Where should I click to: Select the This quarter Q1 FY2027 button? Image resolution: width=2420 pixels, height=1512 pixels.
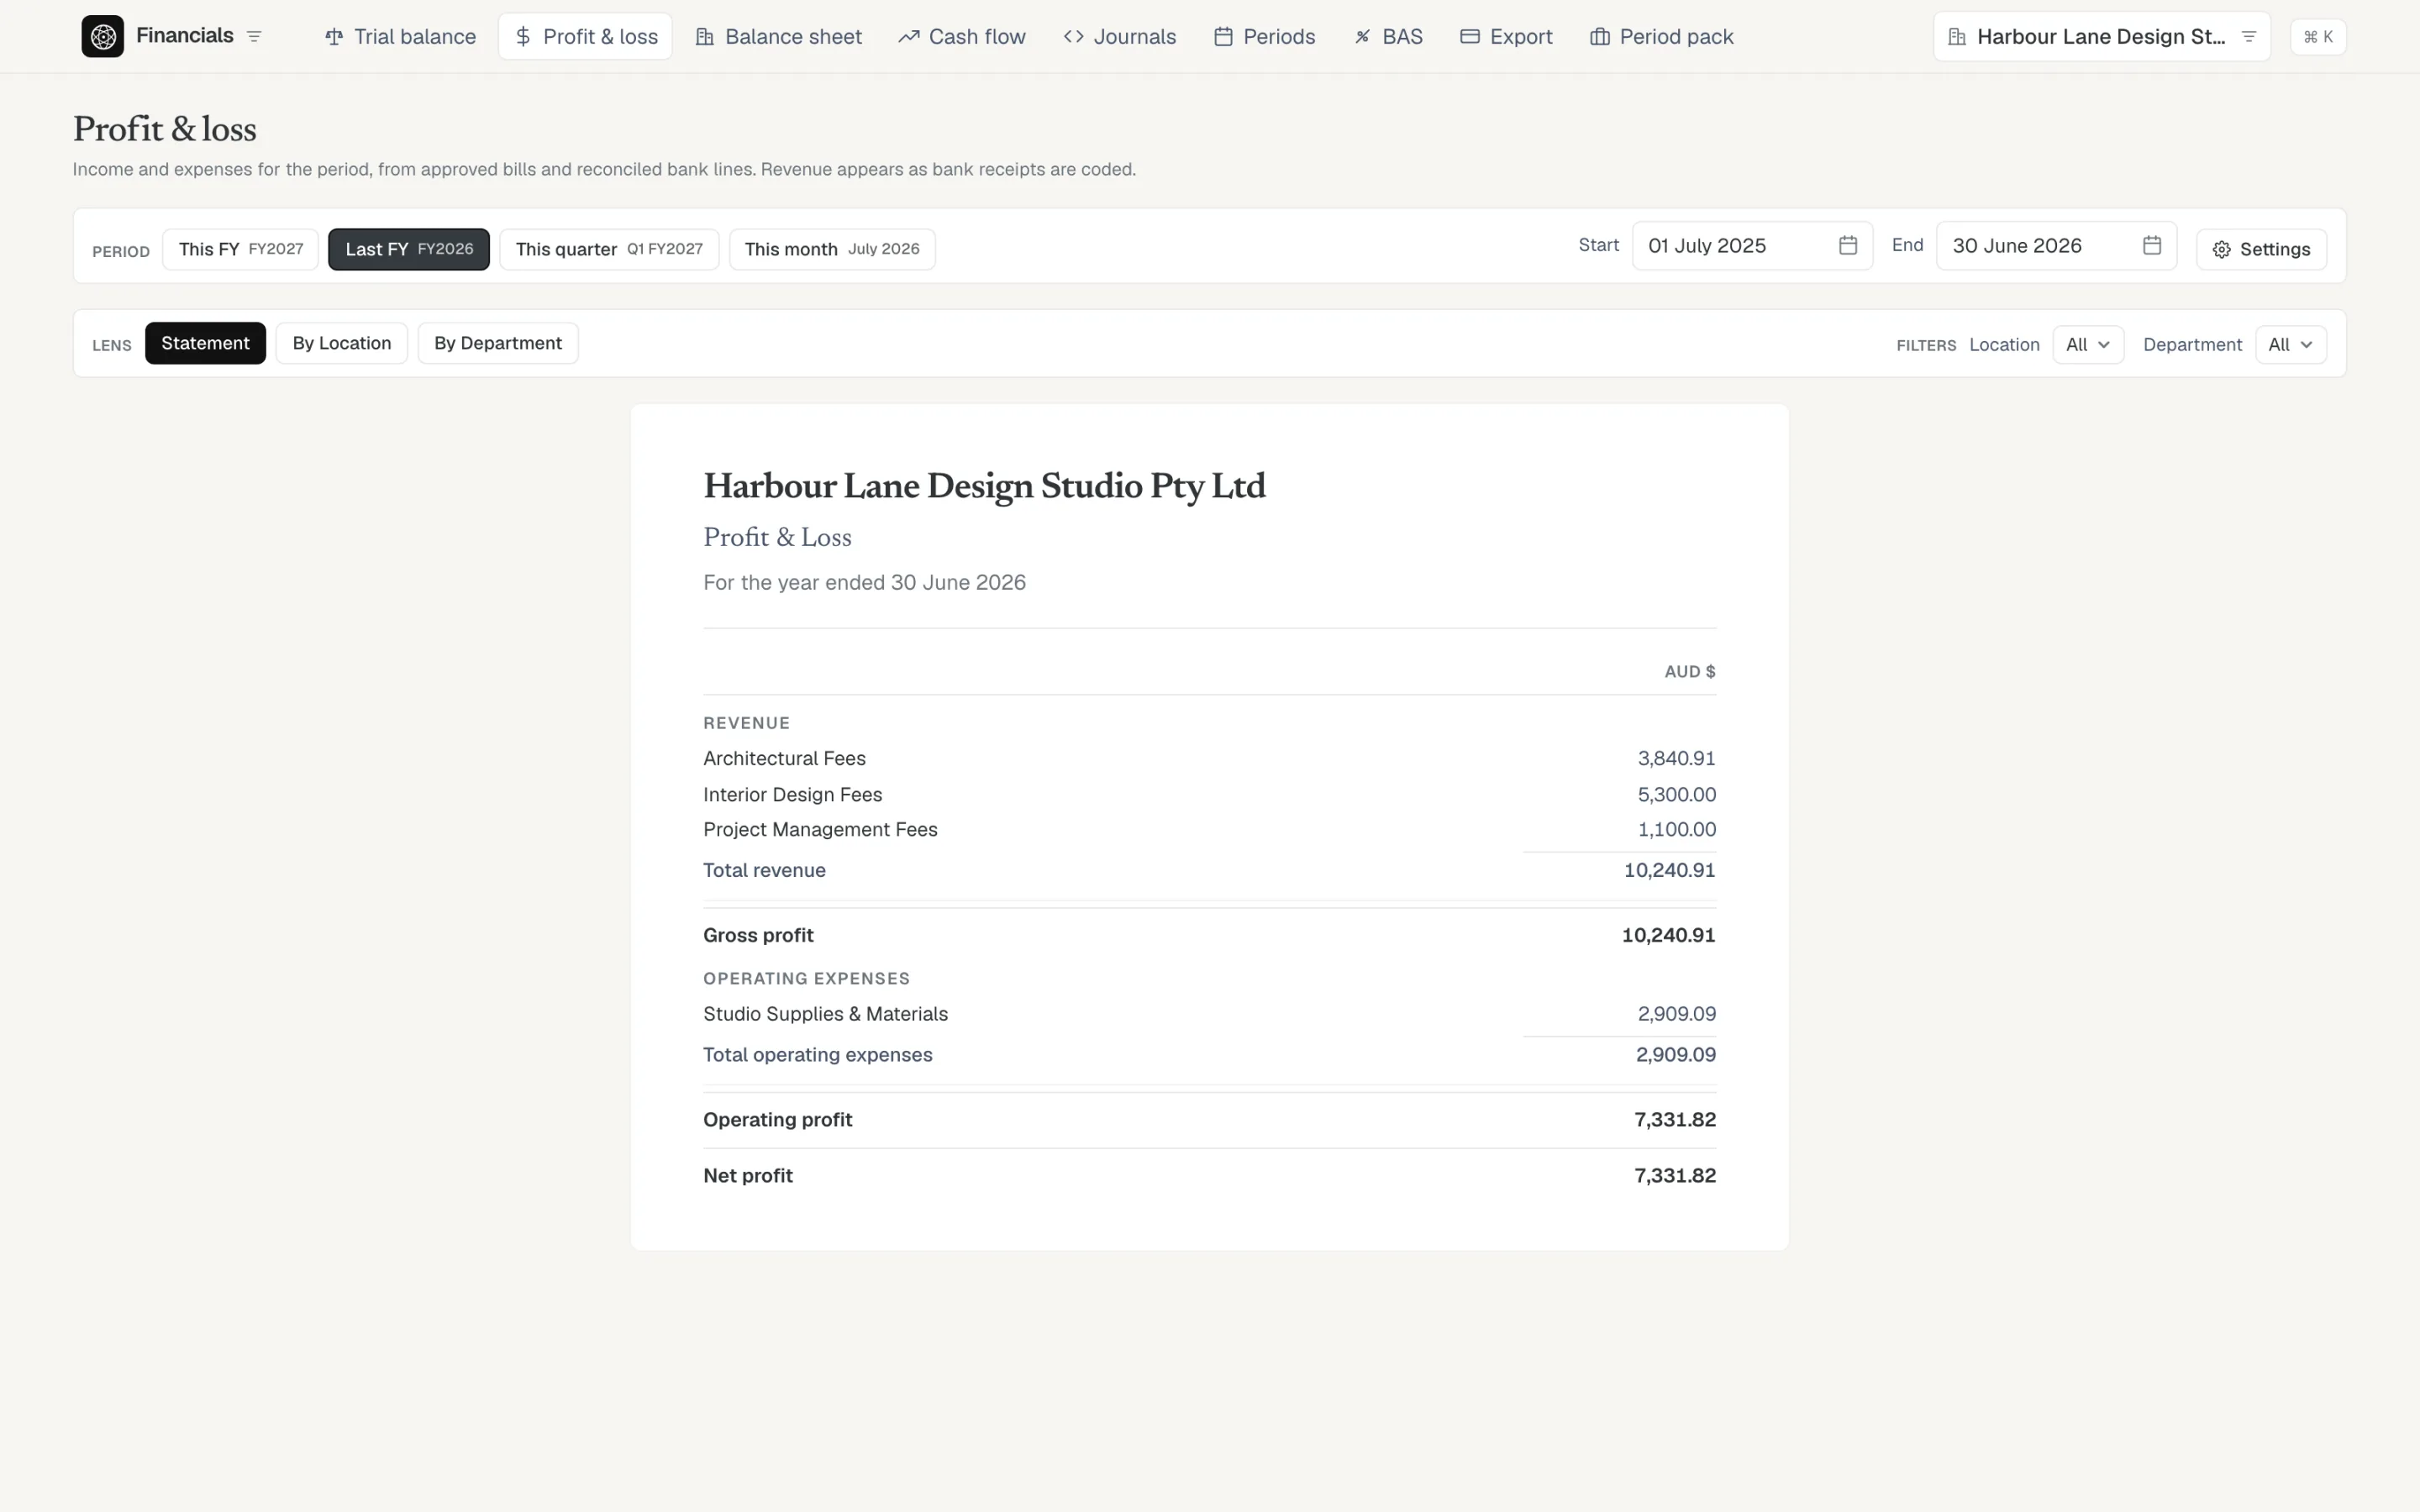[609, 249]
